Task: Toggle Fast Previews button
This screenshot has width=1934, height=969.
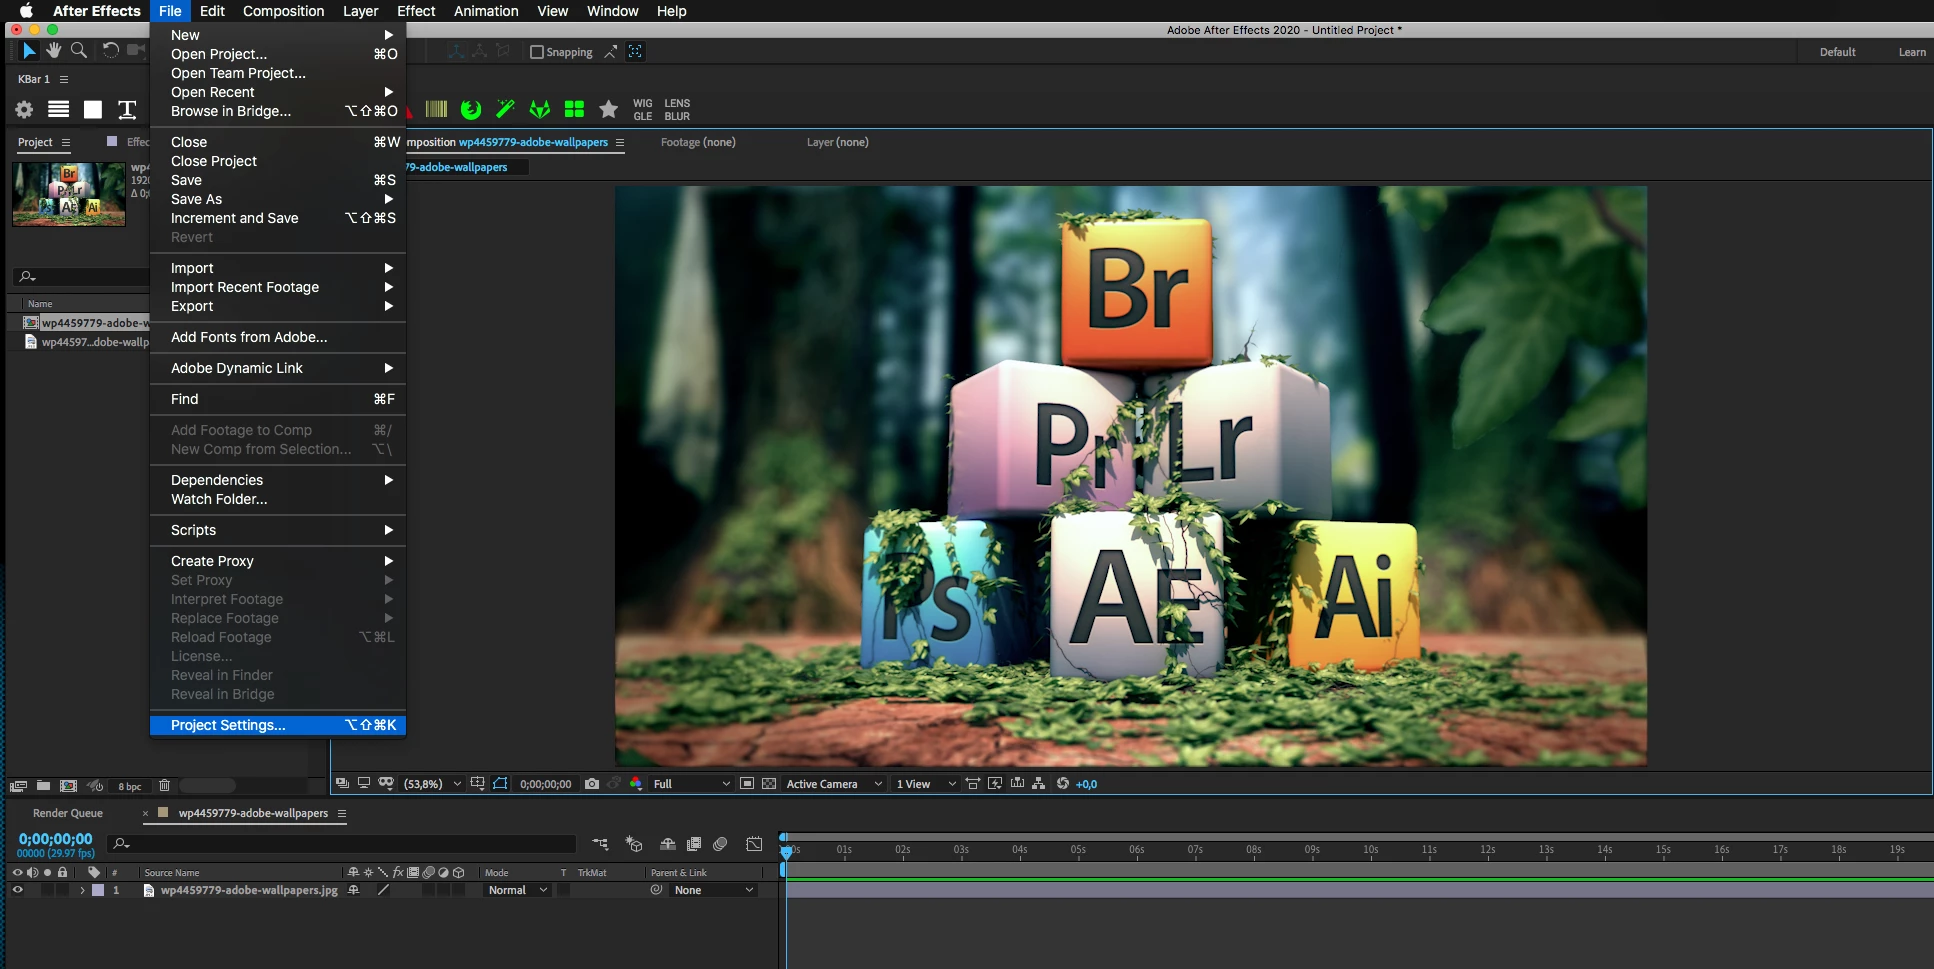Action: click(995, 784)
